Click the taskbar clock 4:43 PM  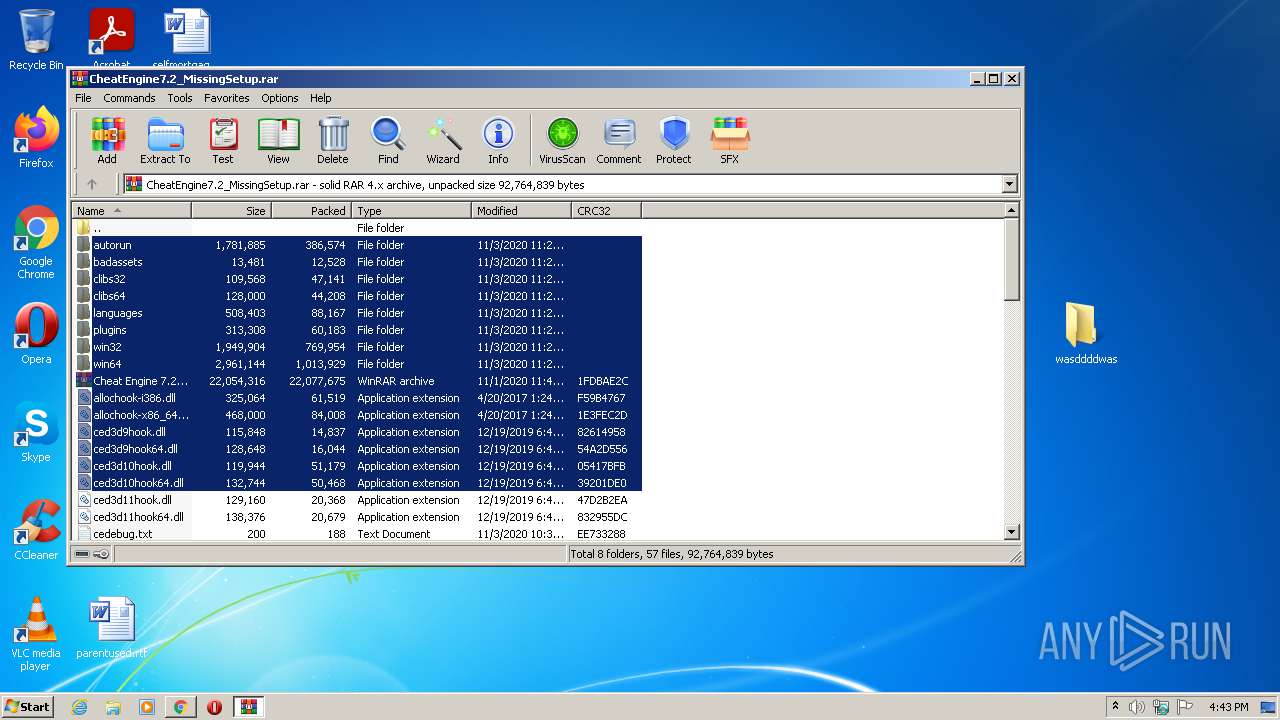pos(1228,707)
